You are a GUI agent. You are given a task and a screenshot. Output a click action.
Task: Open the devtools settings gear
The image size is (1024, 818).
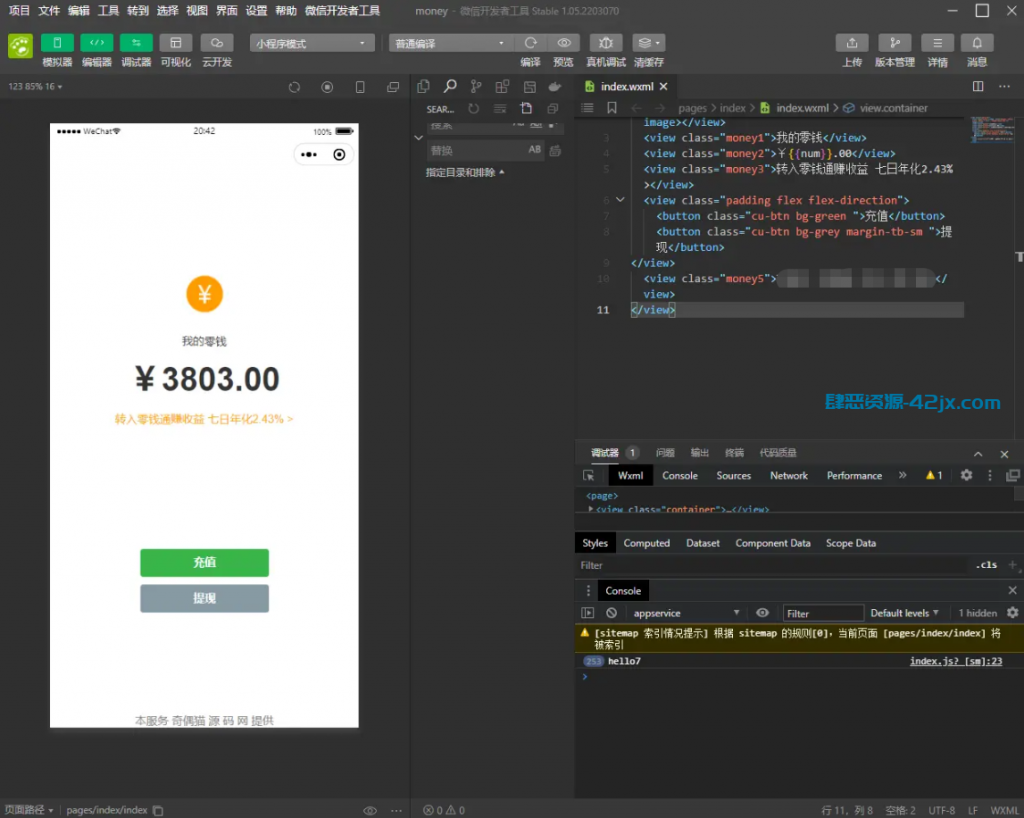(x=967, y=476)
